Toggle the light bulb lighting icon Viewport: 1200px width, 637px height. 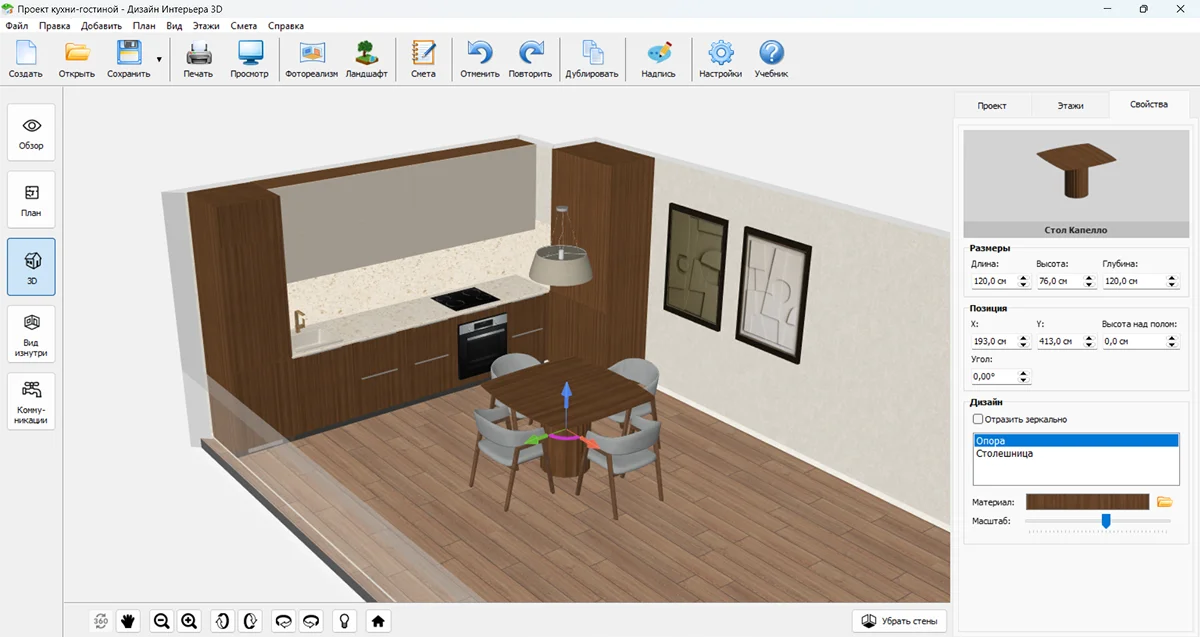[344, 621]
